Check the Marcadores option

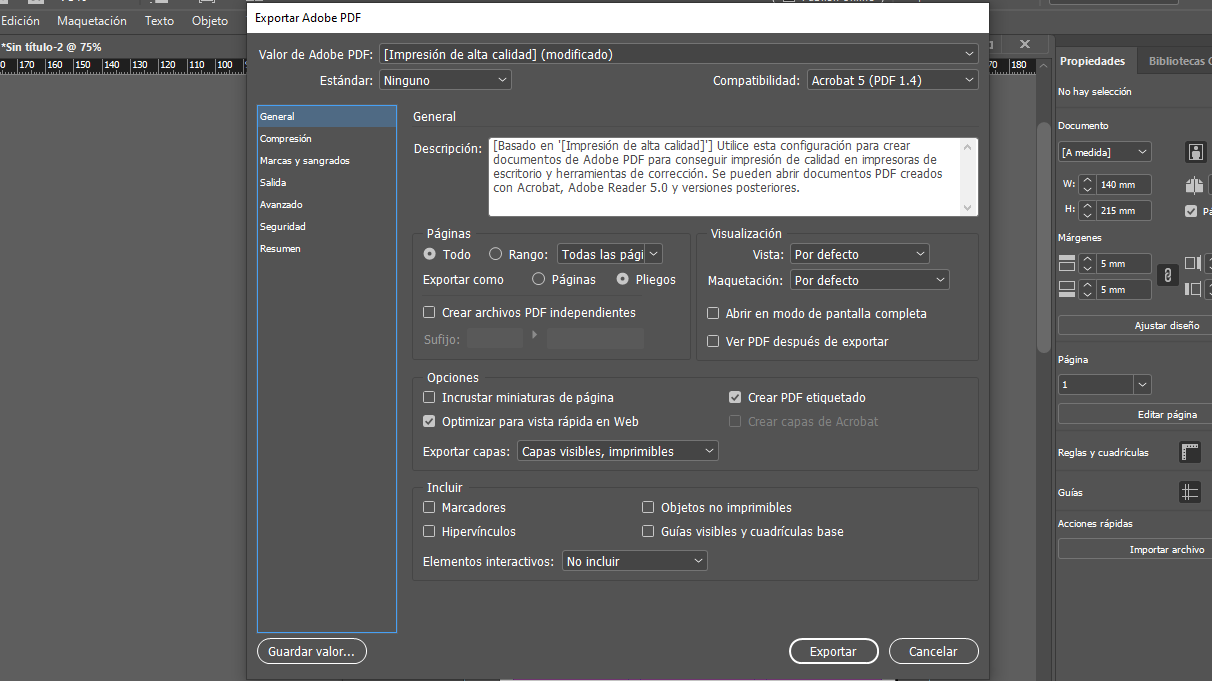[430, 508]
